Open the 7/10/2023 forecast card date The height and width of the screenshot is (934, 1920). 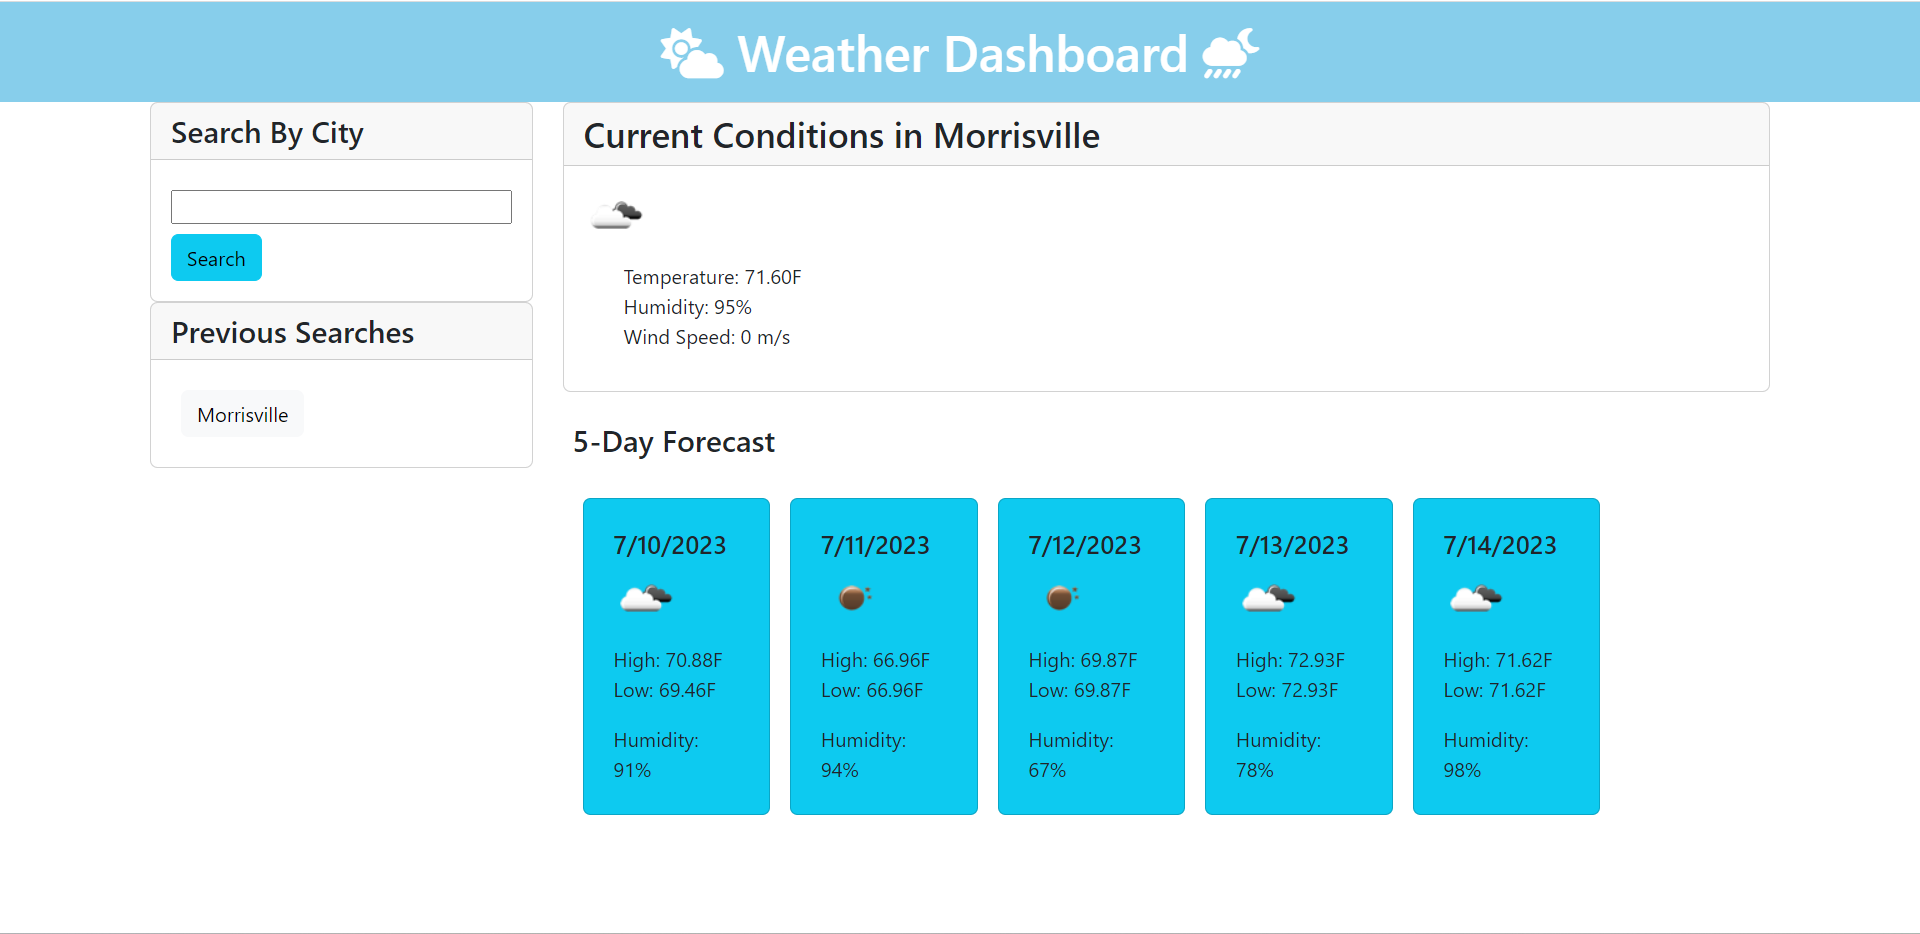(670, 545)
